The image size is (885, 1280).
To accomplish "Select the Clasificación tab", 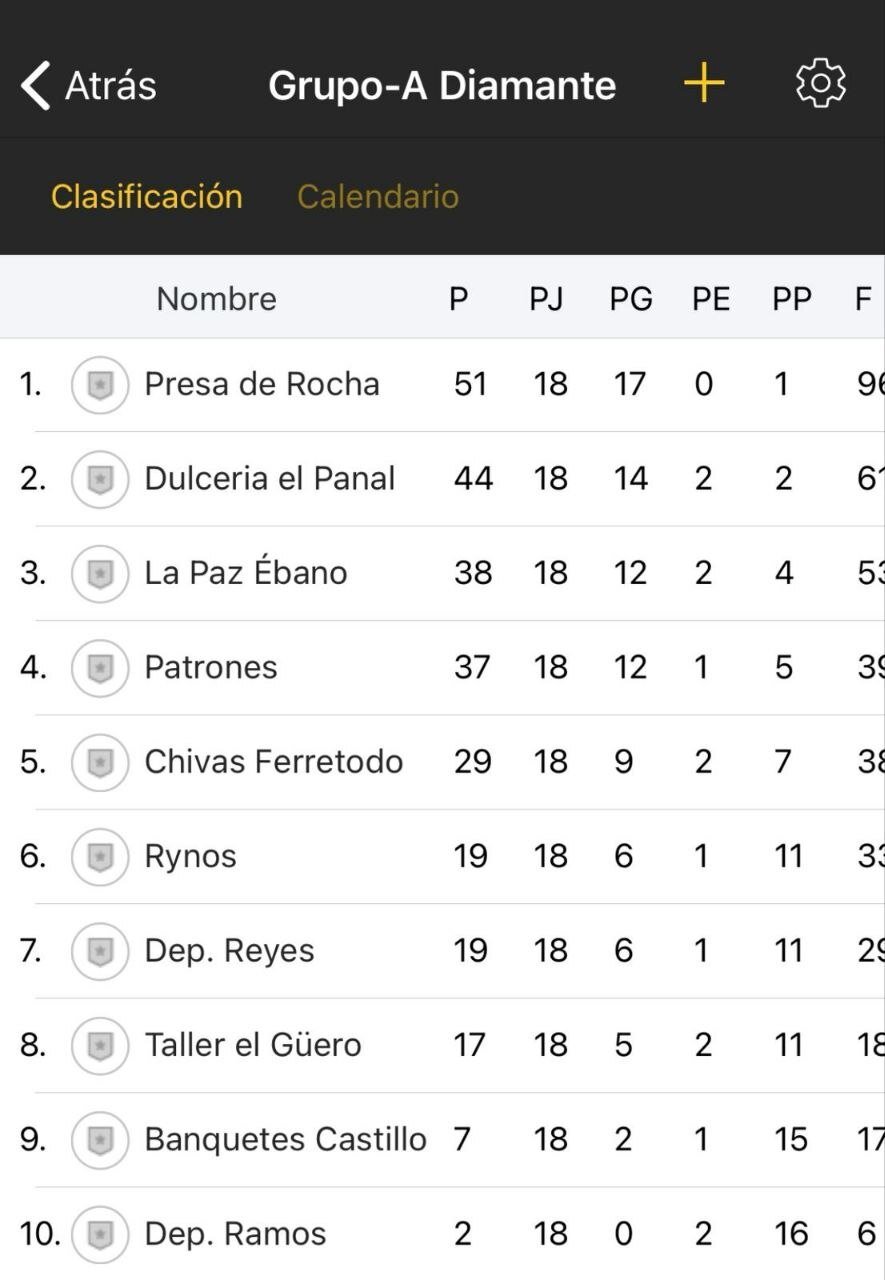I will pos(147,196).
